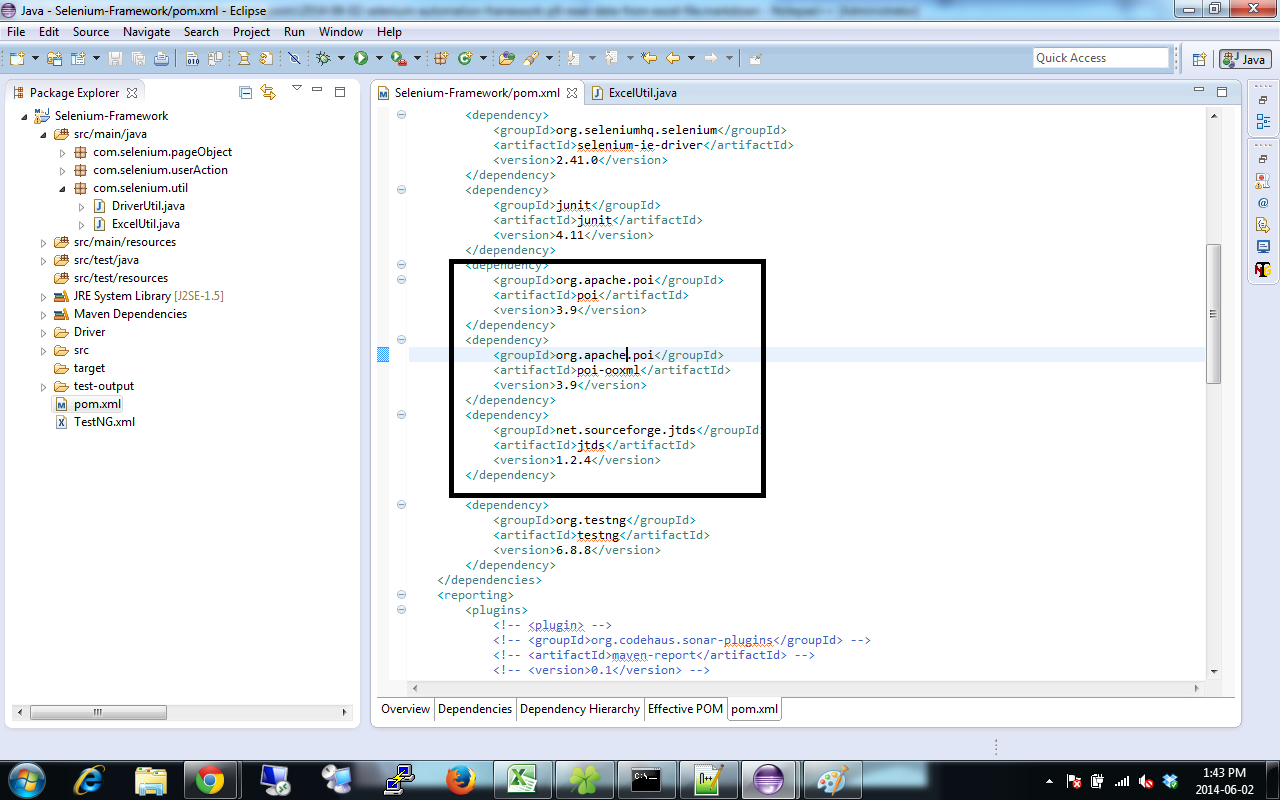This screenshot has height=800, width=1280.
Task: Toggle Link with Editor in Package Explorer
Action: coord(267,91)
